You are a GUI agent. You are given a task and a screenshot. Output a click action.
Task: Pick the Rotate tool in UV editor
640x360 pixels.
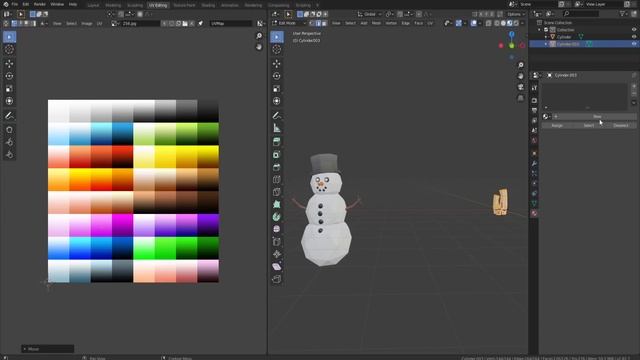[9, 76]
